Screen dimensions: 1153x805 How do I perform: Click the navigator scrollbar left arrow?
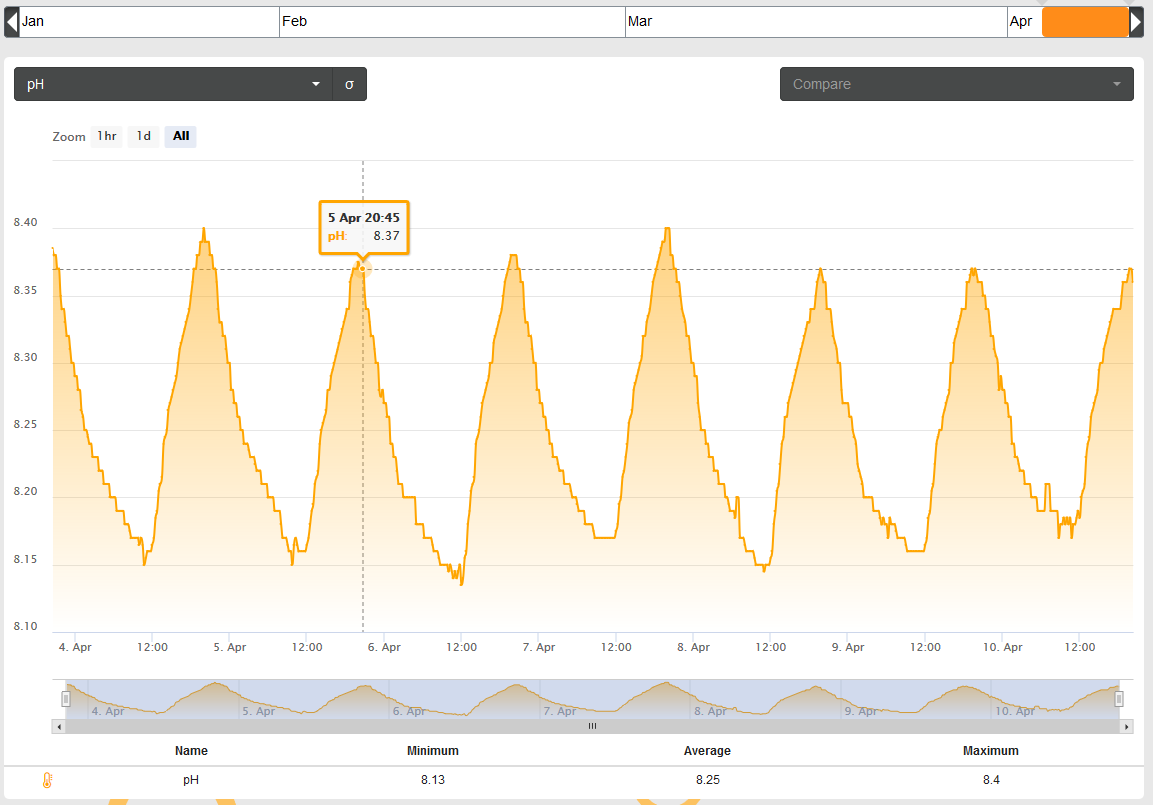pyautogui.click(x=59, y=726)
